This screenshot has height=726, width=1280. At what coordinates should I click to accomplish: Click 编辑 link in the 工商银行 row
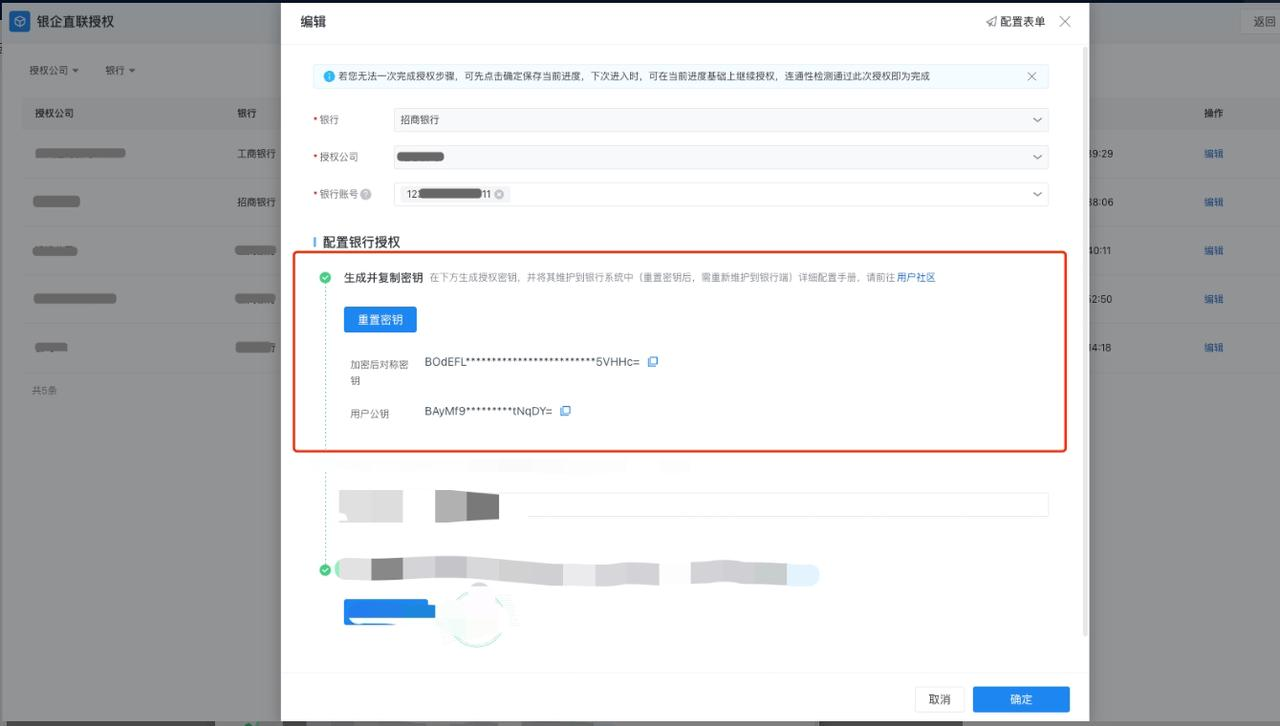point(1214,154)
